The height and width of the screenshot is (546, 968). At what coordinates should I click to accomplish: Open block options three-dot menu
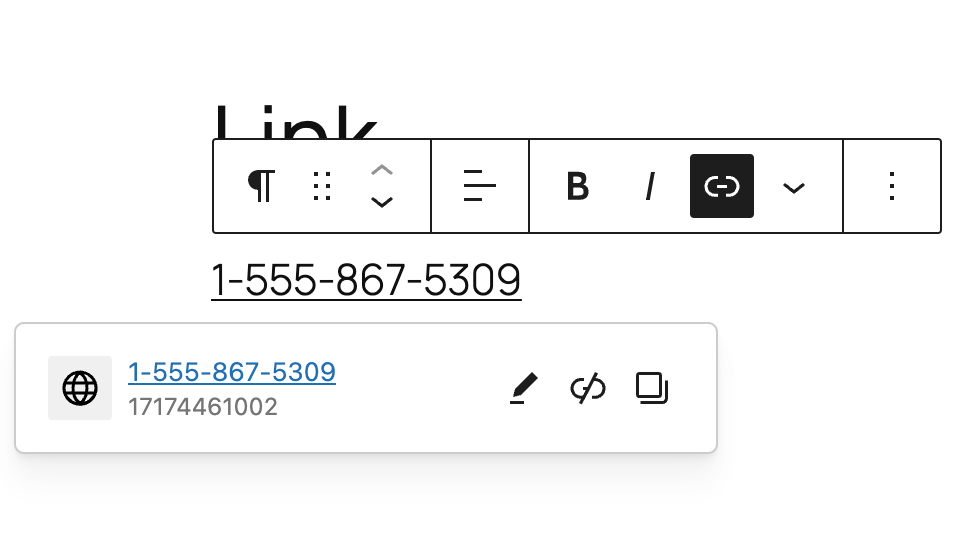pyautogui.click(x=892, y=186)
